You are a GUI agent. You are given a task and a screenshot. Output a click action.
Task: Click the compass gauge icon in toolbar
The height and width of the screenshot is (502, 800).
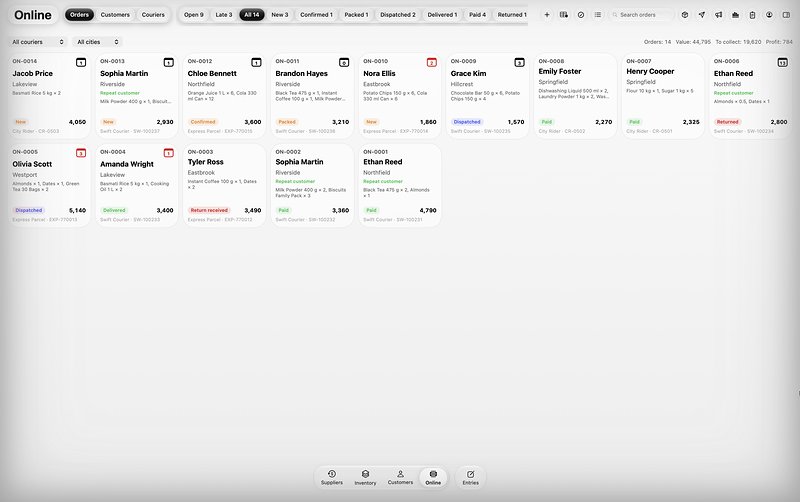(581, 15)
